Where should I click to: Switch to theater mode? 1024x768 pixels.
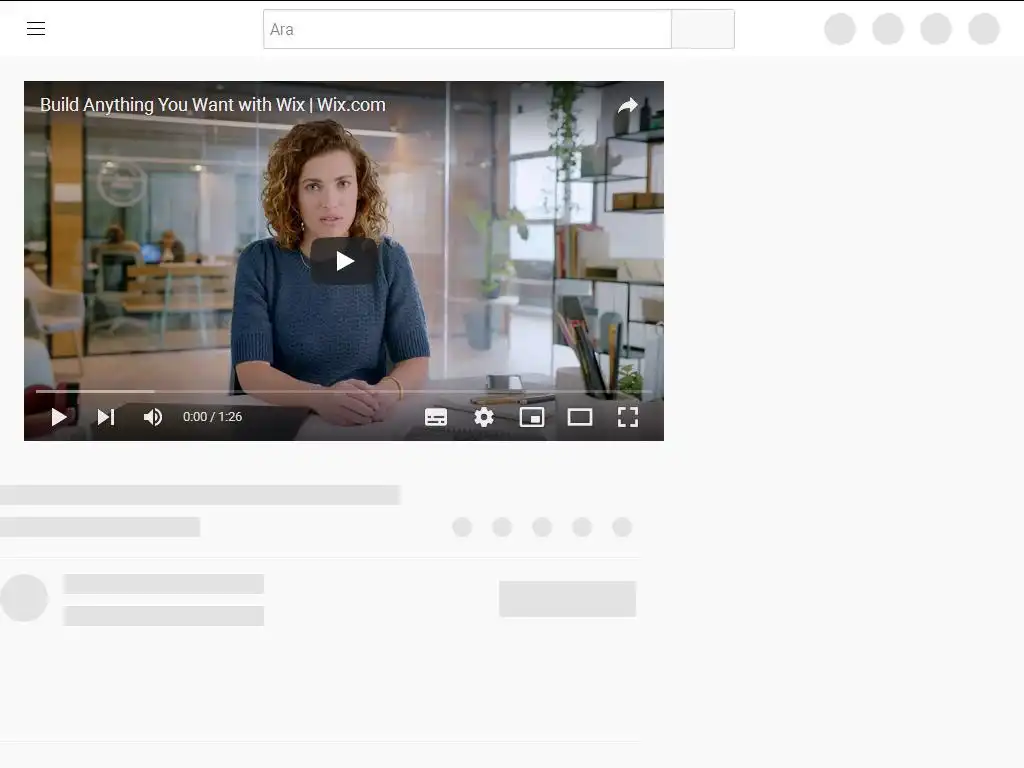pos(580,417)
